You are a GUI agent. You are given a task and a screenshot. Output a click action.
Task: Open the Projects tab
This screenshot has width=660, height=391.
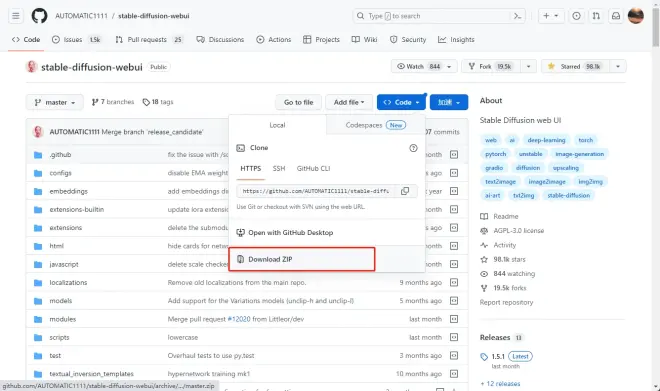point(321,40)
